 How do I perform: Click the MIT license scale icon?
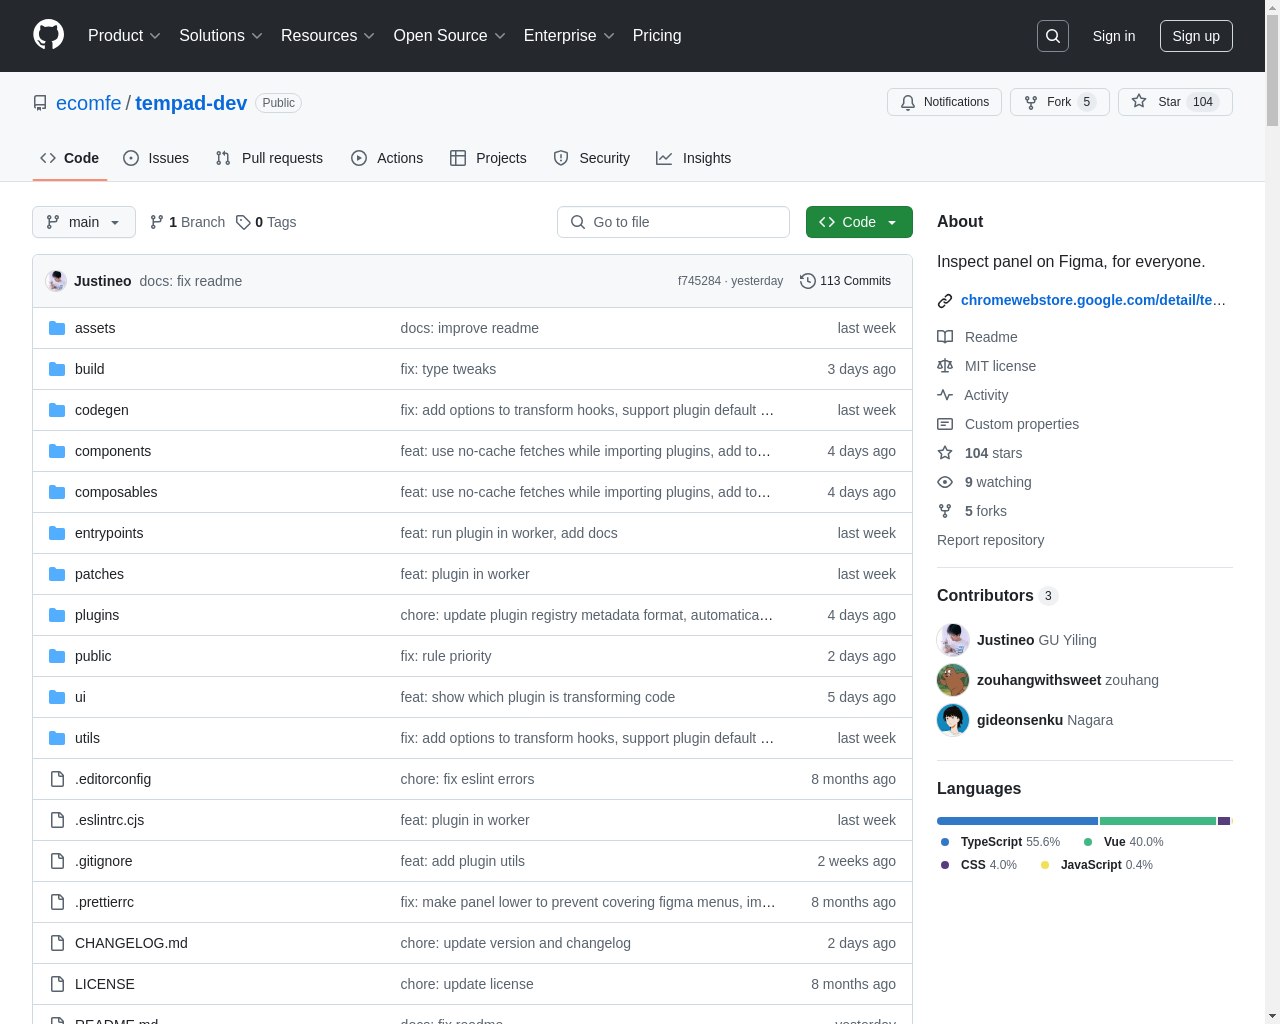(x=945, y=366)
